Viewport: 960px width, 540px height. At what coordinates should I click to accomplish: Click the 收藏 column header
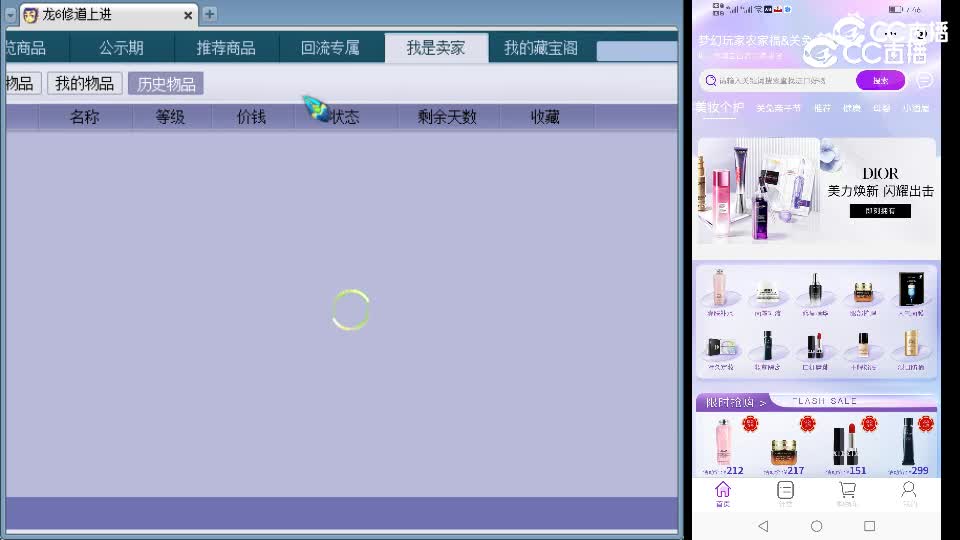point(546,117)
